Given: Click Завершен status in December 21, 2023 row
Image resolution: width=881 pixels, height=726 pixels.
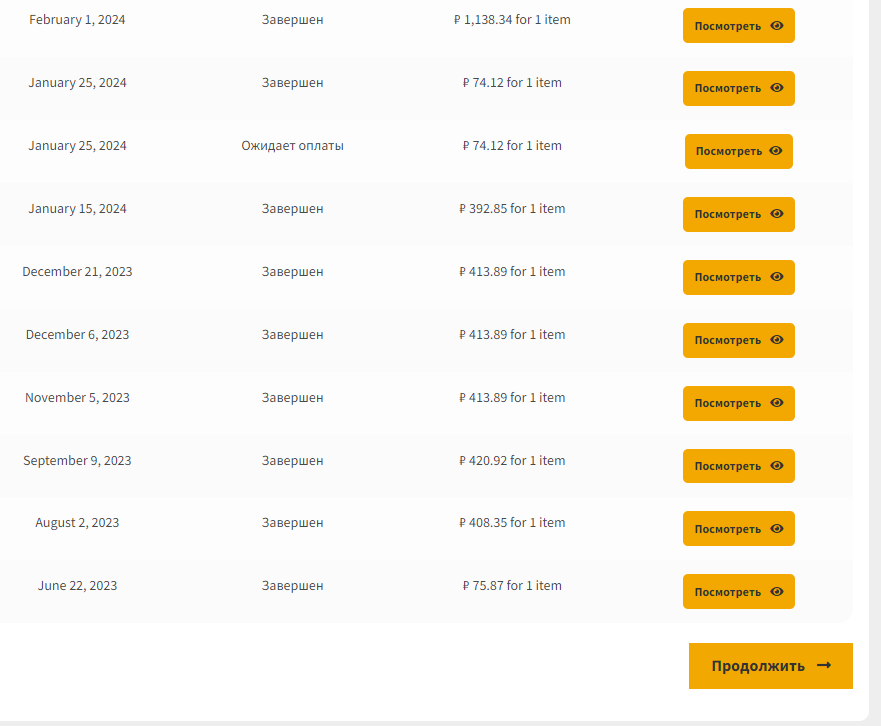Looking at the screenshot, I should point(292,271).
